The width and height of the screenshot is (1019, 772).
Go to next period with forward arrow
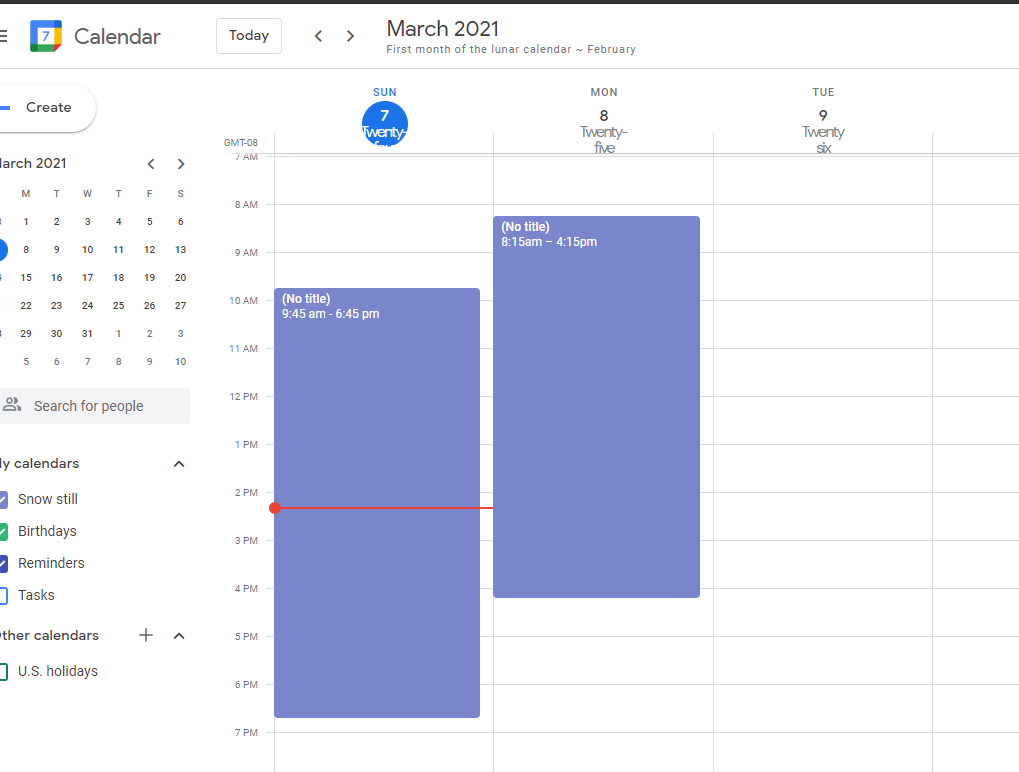[x=350, y=35]
